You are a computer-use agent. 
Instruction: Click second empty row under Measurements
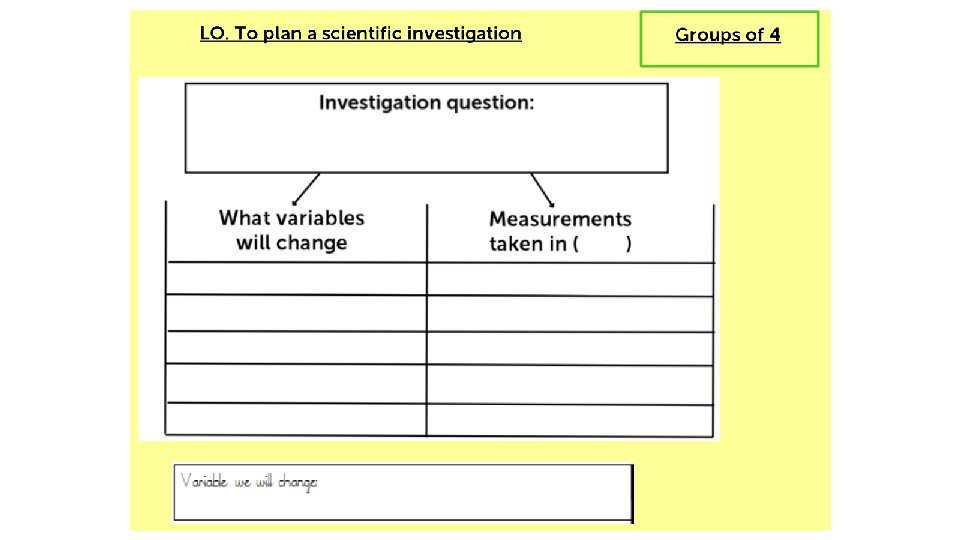(570, 314)
